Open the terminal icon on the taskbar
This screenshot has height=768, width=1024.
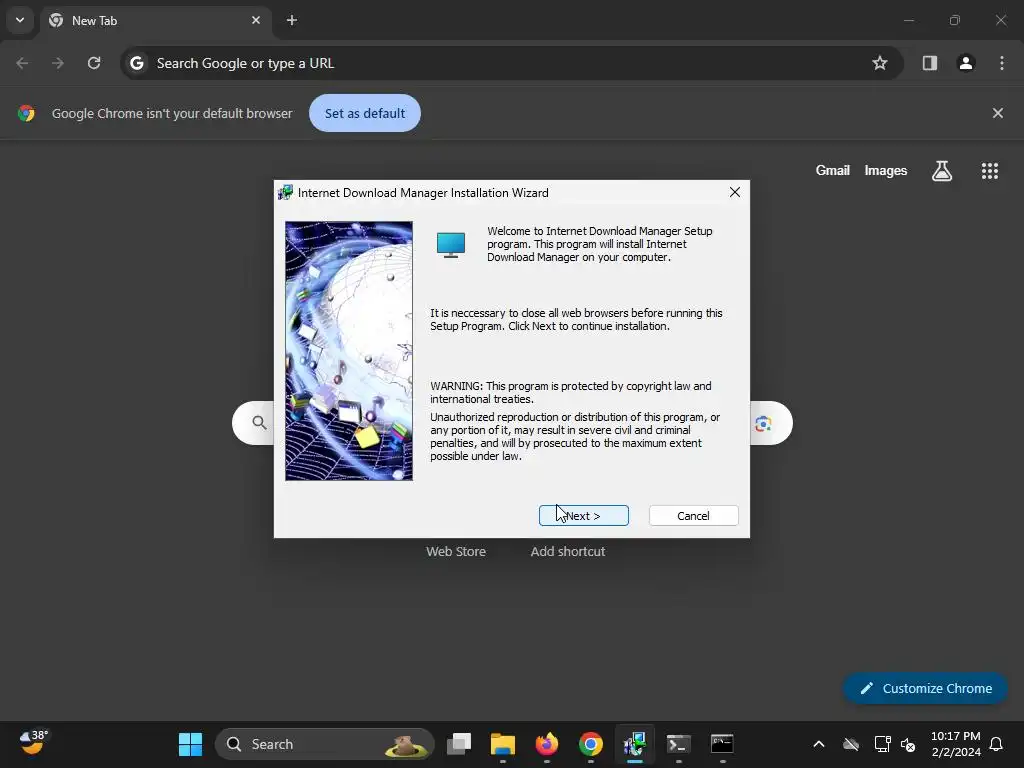tap(678, 744)
